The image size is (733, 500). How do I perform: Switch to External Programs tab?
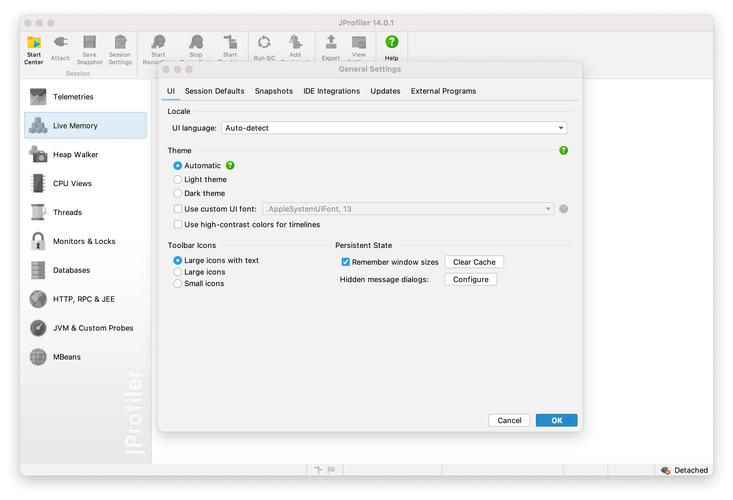pyautogui.click(x=443, y=91)
